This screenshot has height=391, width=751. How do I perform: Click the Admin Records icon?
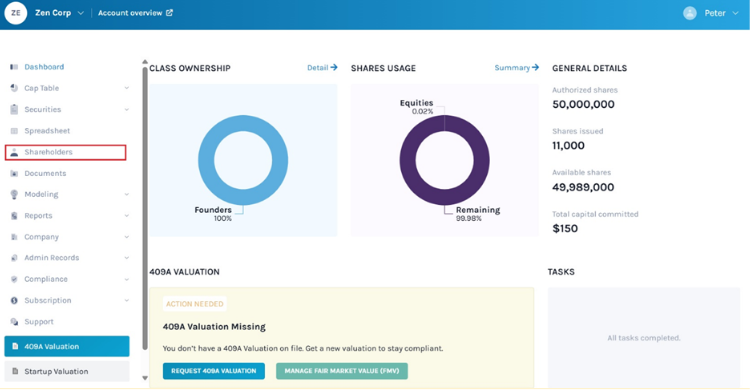click(14, 258)
